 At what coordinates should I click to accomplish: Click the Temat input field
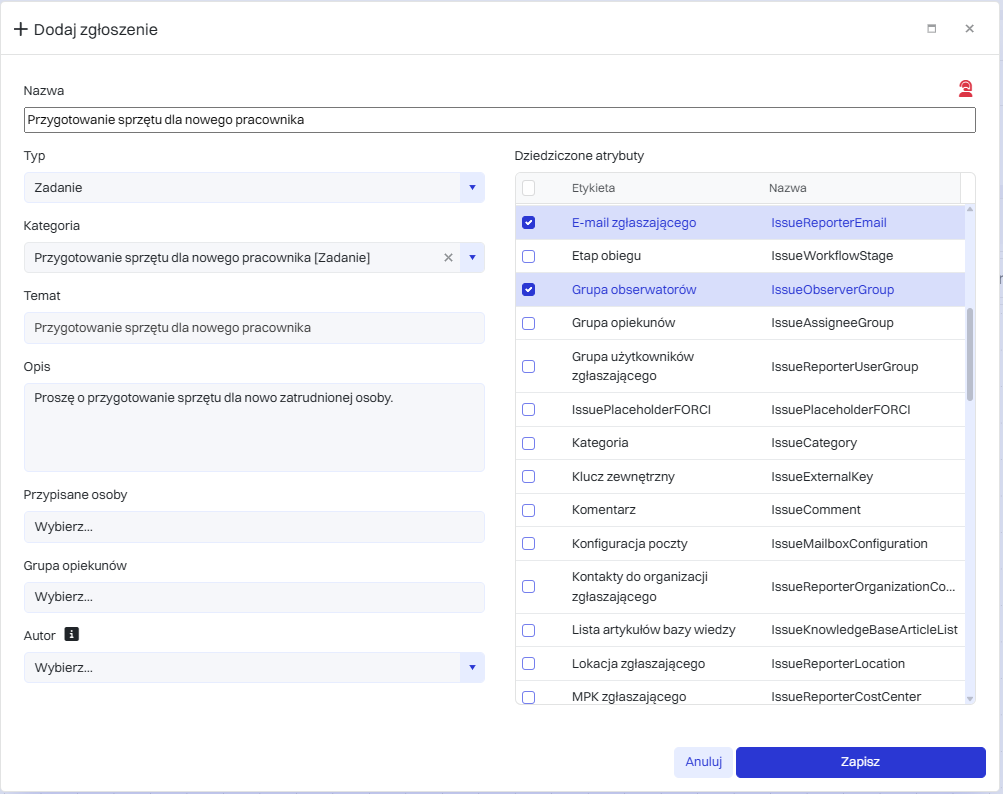254,328
